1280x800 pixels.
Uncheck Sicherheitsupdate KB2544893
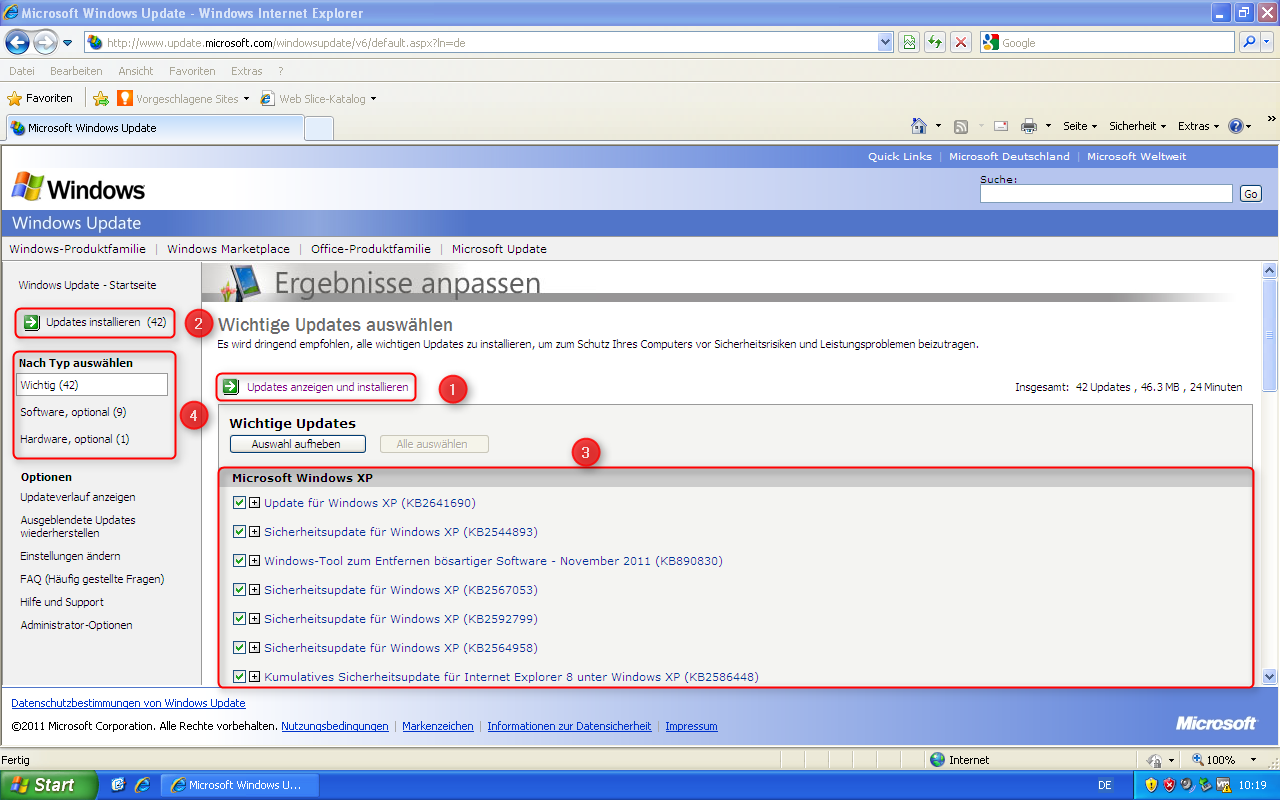point(239,531)
